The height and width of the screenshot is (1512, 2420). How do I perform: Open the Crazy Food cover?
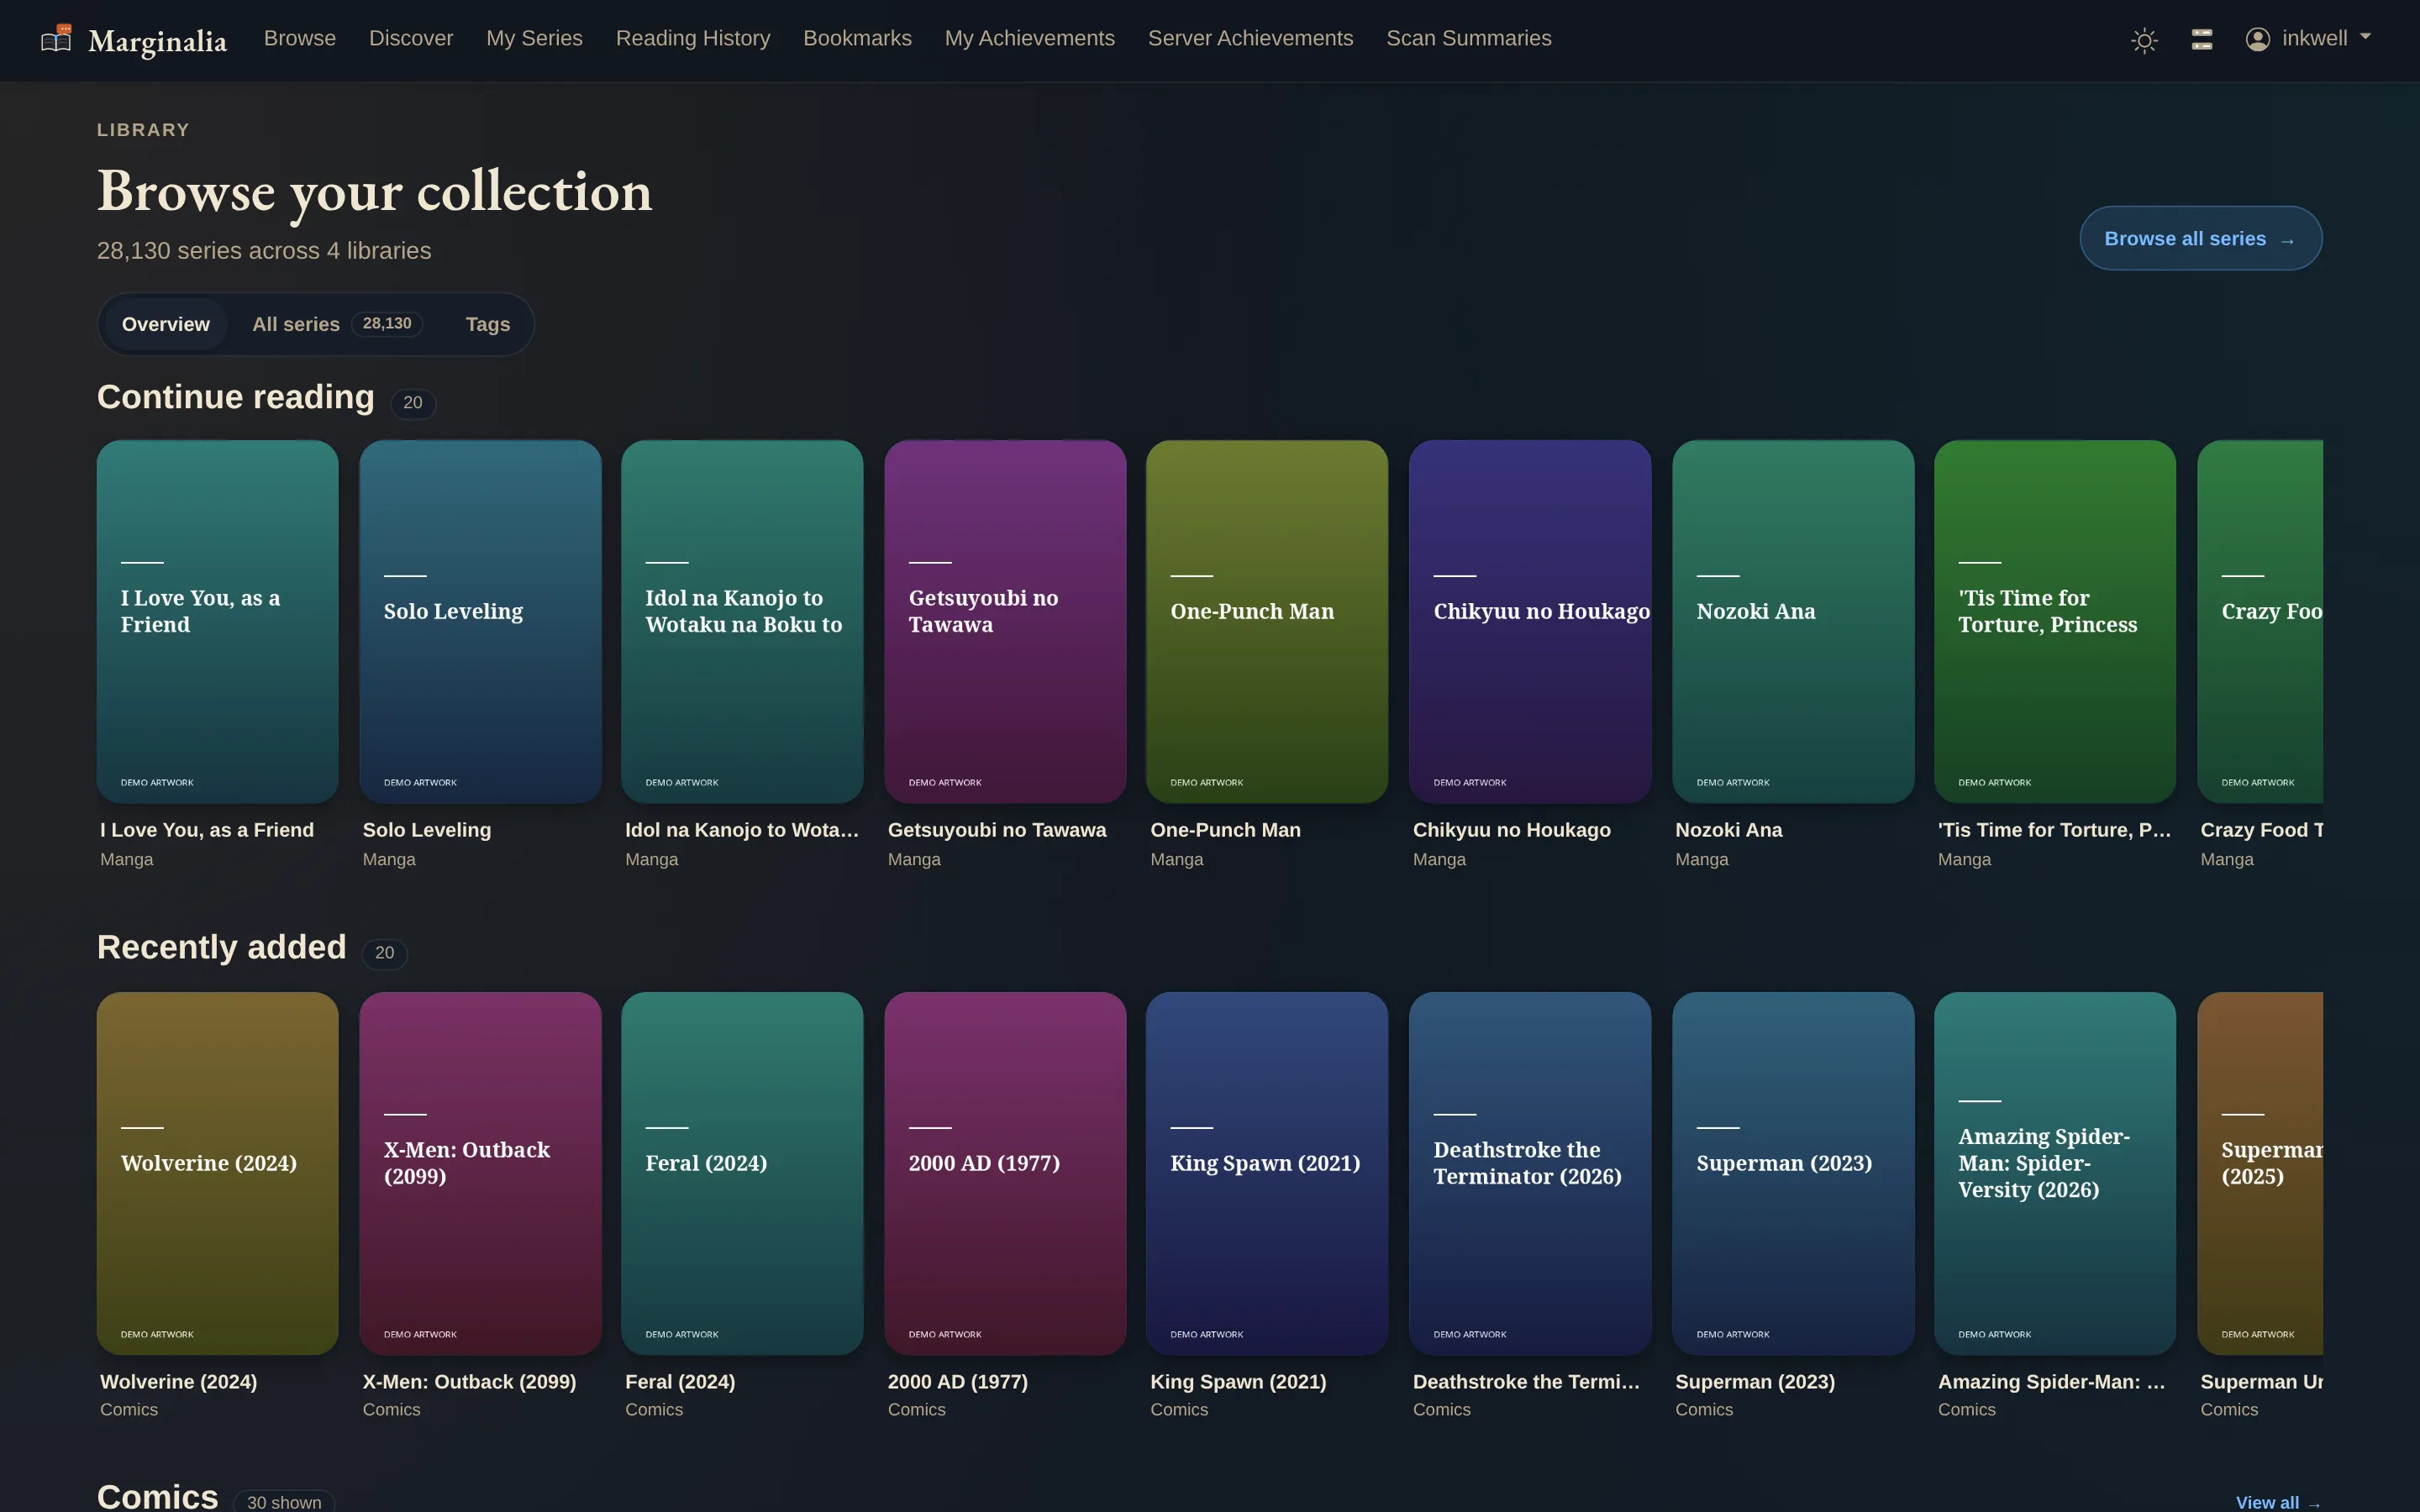pos(2260,621)
